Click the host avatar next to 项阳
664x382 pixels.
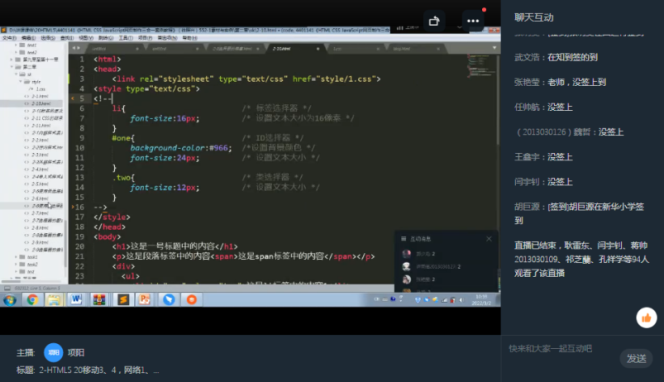(x=53, y=352)
